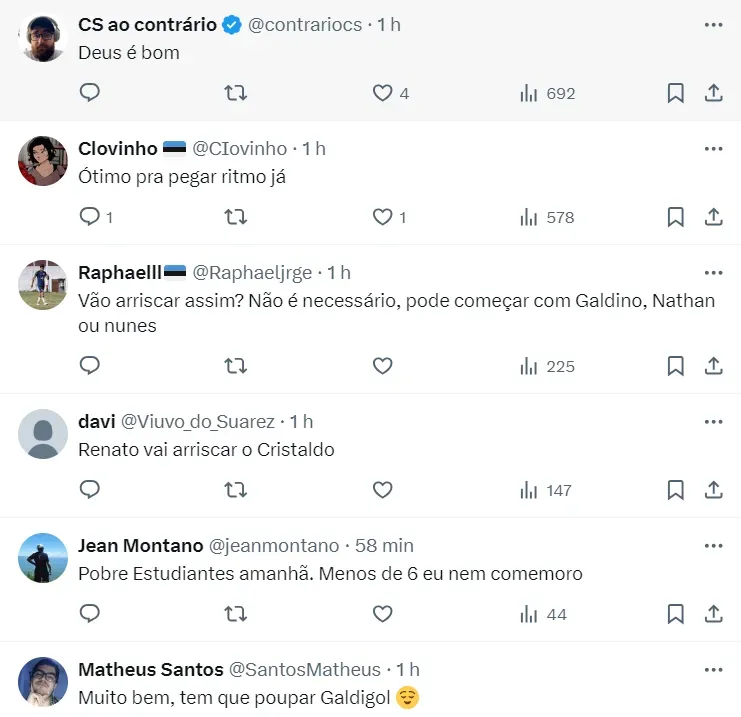This screenshot has height=717, width=741.
Task: Share davi's tweet about Cristaldo
Action: [x=714, y=490]
